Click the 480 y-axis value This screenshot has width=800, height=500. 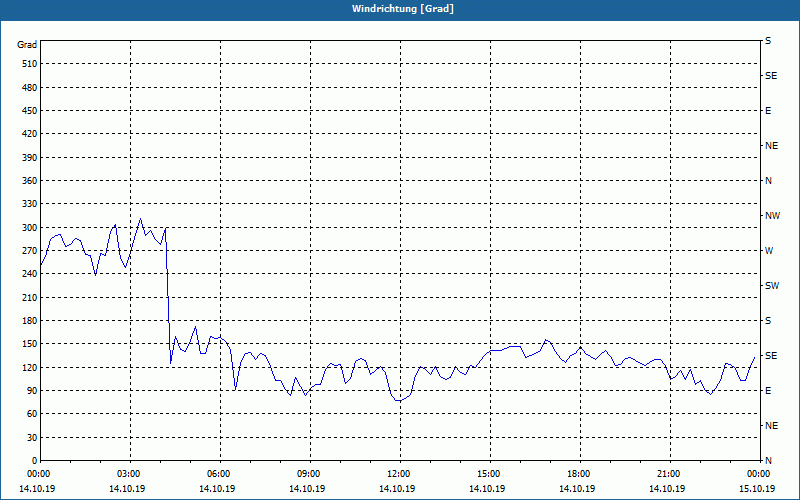(x=30, y=88)
